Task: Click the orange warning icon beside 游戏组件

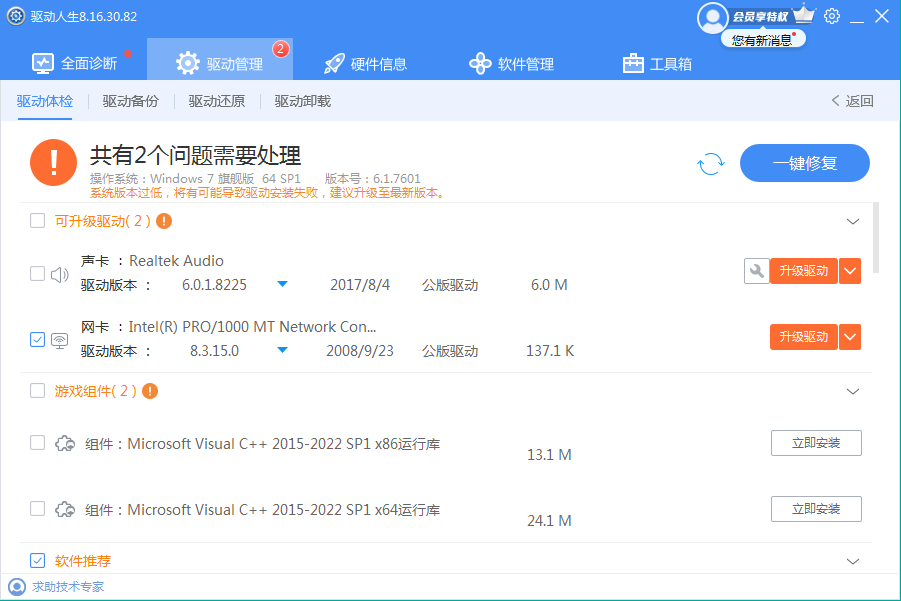Action: (150, 391)
